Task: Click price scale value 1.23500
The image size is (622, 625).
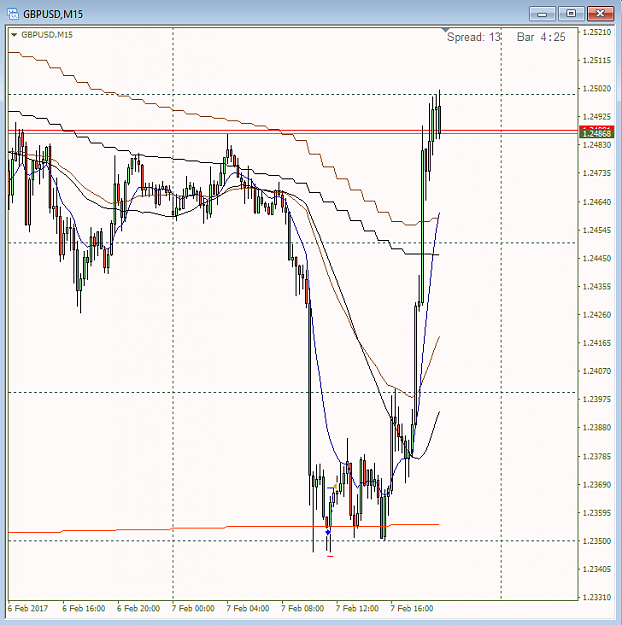Action: (597, 541)
